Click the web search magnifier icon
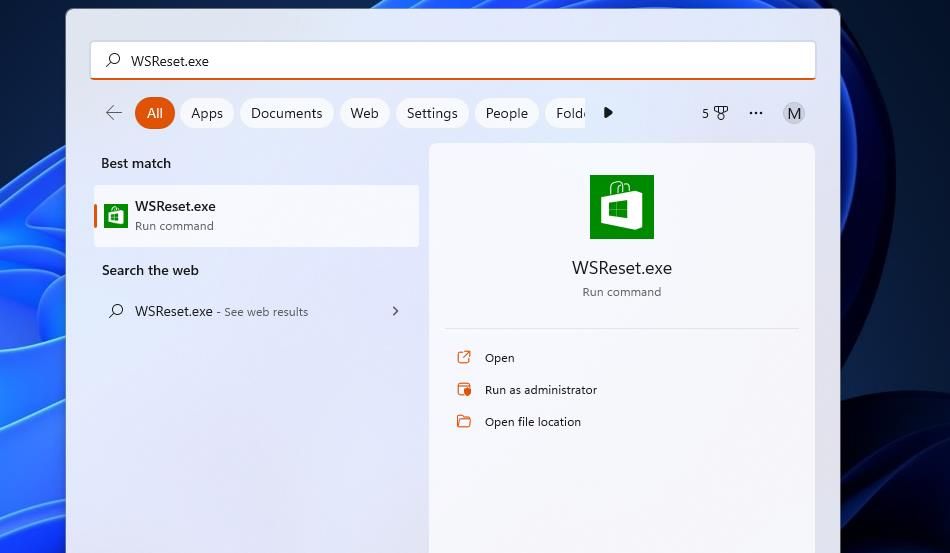 116,311
